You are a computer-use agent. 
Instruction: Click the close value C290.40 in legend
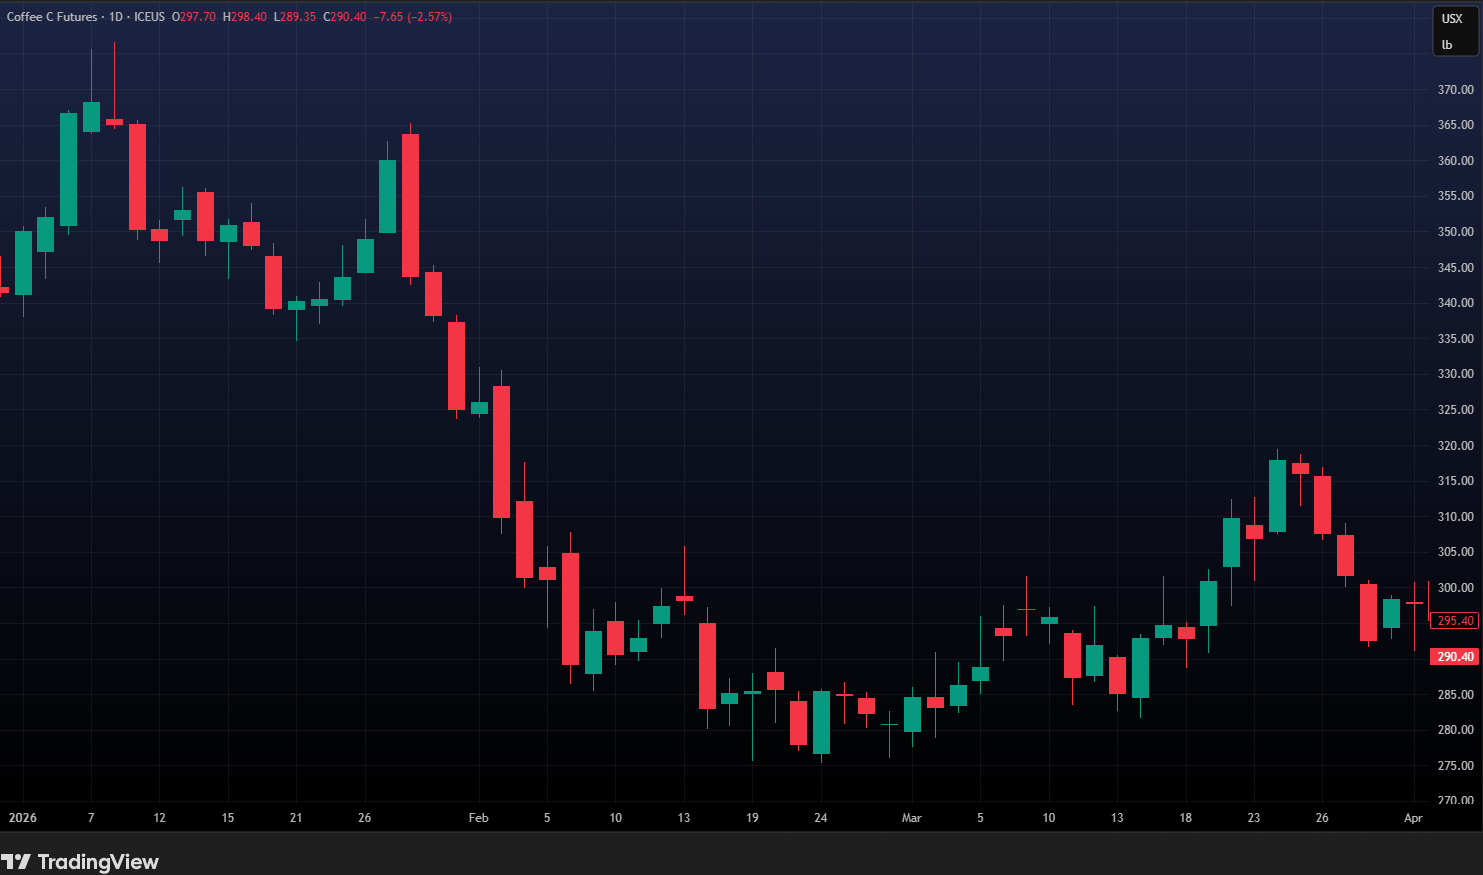click(345, 17)
